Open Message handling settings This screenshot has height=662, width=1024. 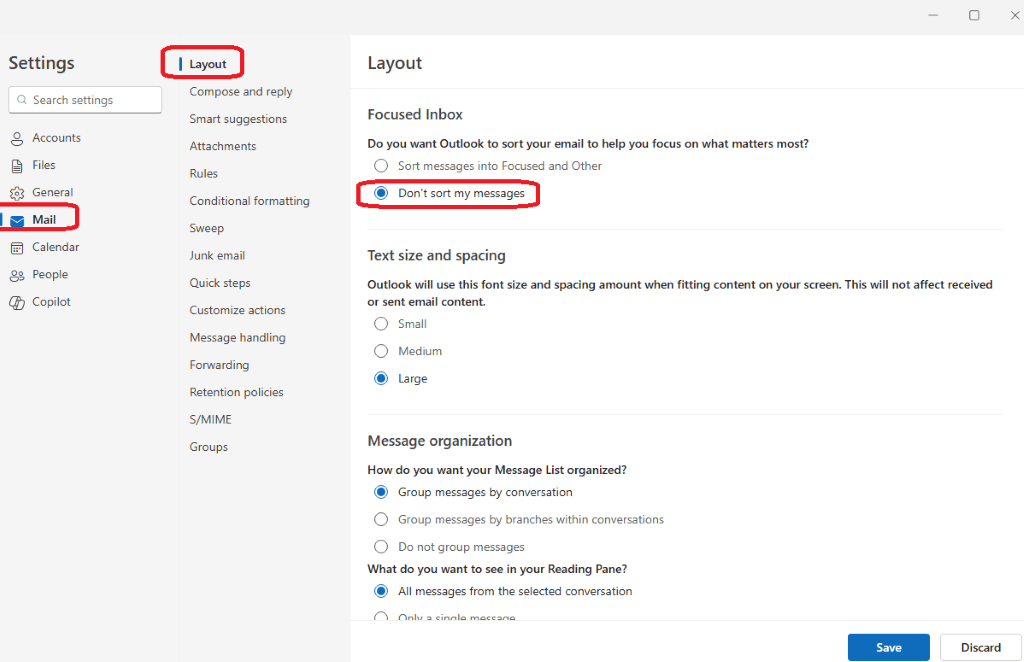[237, 338]
